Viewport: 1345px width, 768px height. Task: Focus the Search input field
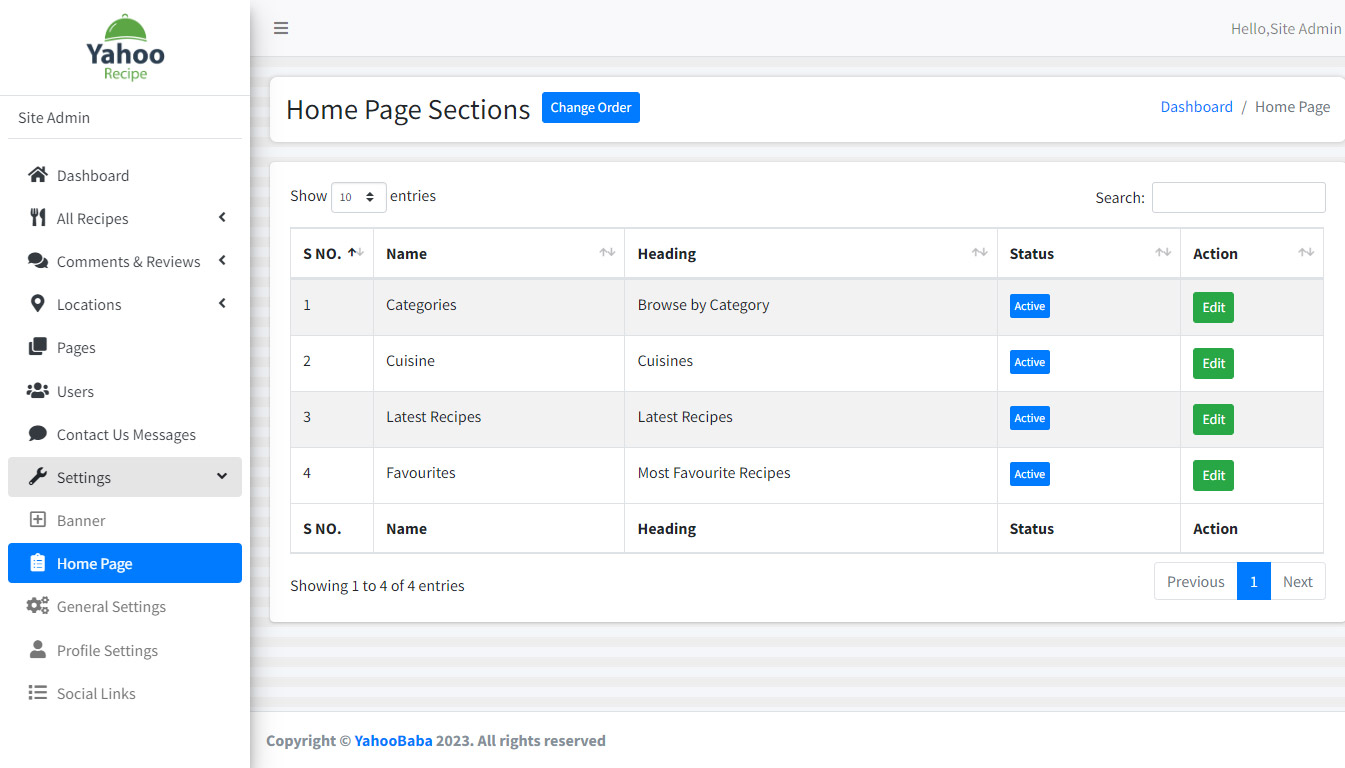1238,197
